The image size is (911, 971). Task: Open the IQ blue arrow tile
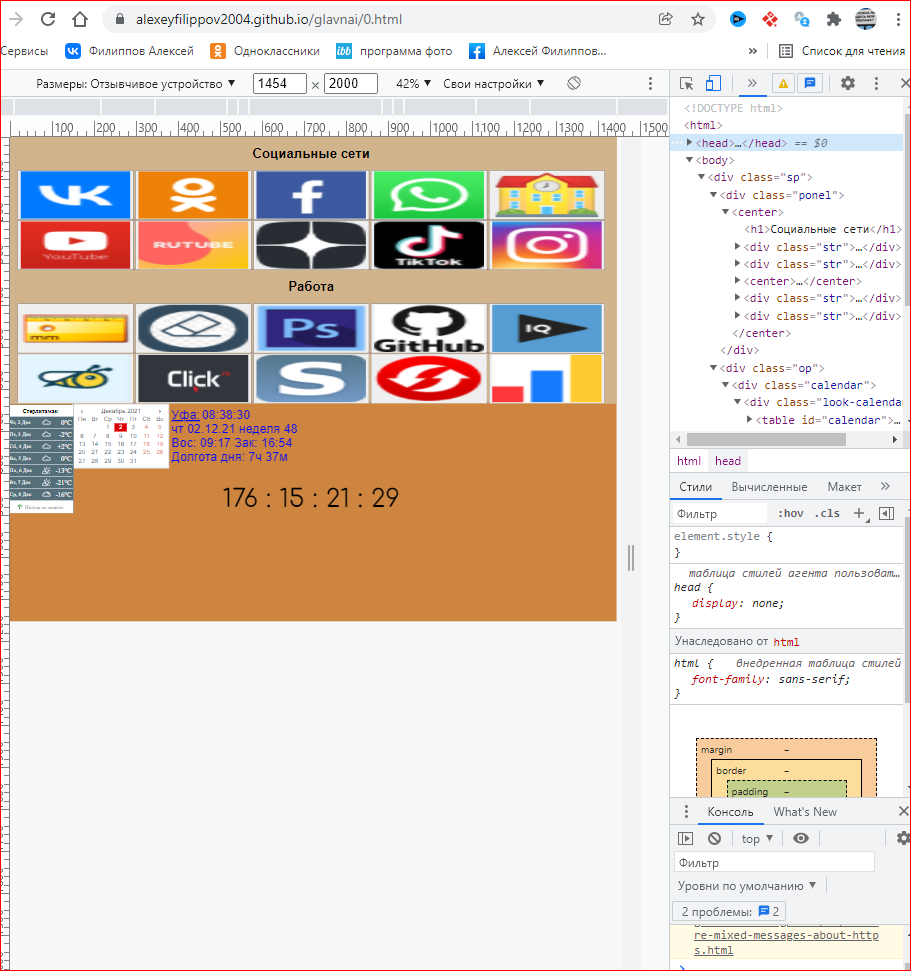546,328
